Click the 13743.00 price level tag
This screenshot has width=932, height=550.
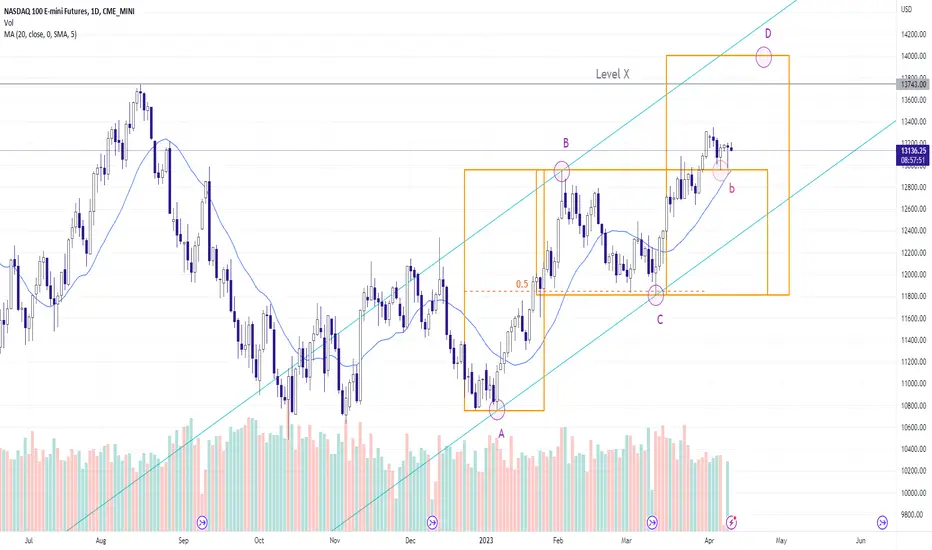coord(914,84)
